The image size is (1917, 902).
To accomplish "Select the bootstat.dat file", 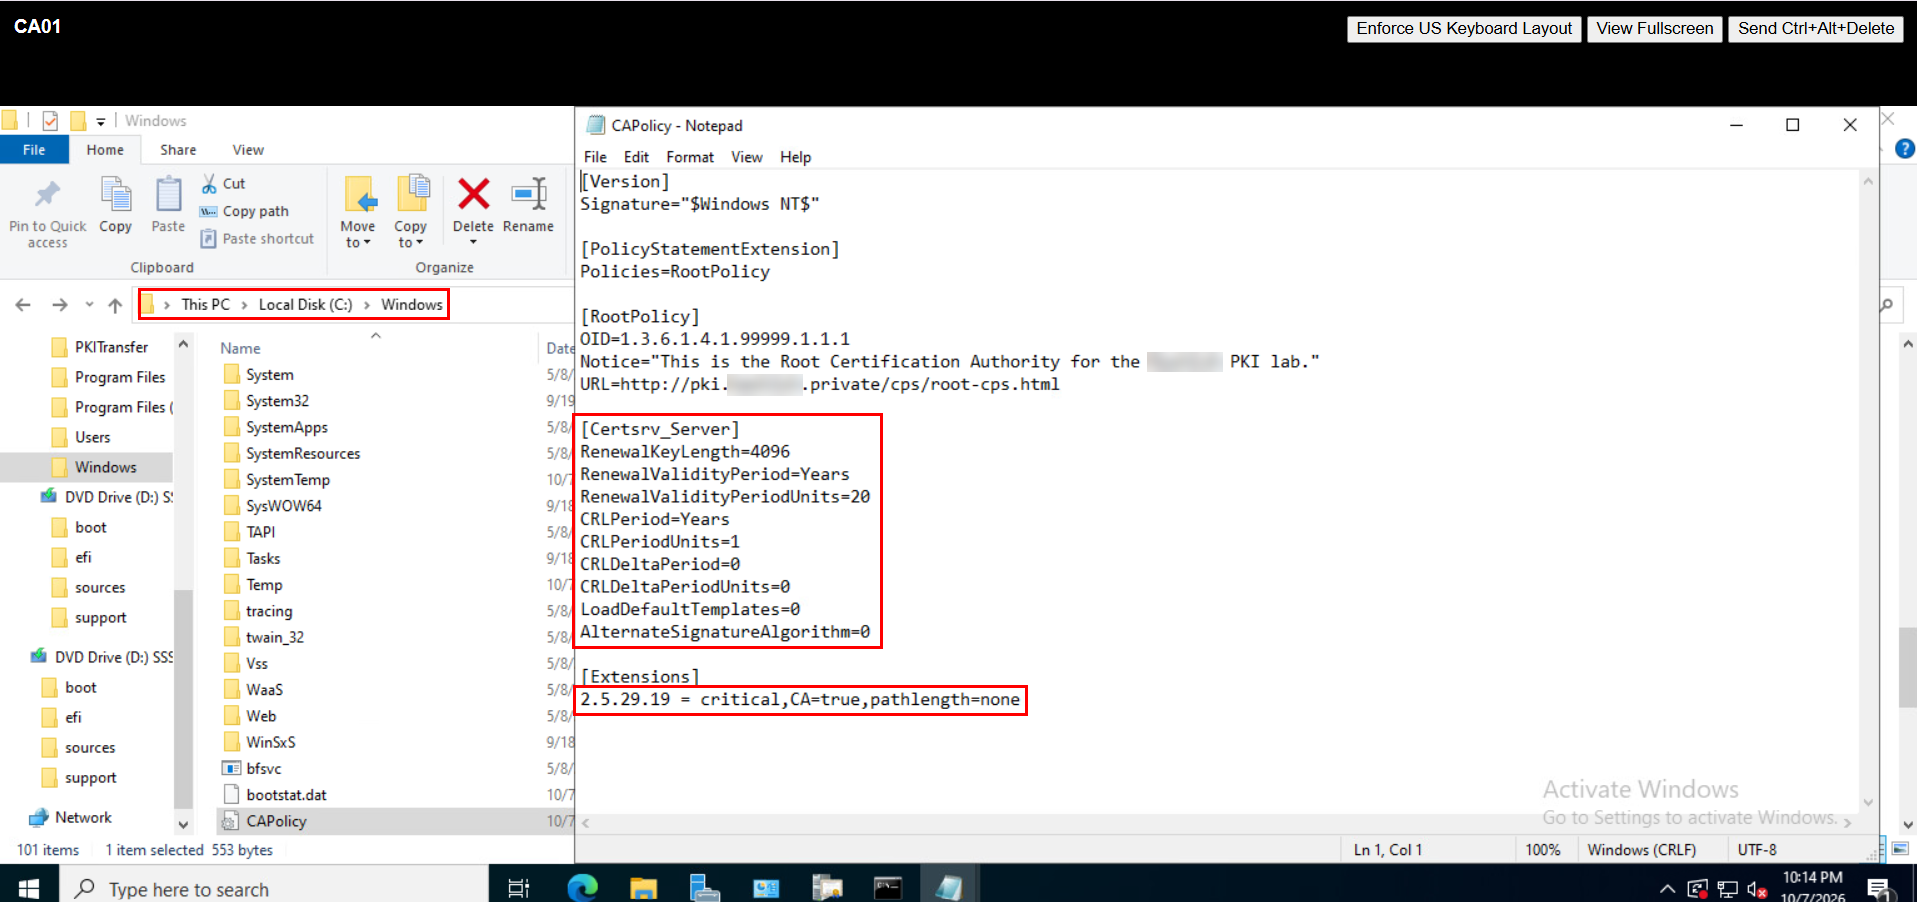I will [x=286, y=795].
